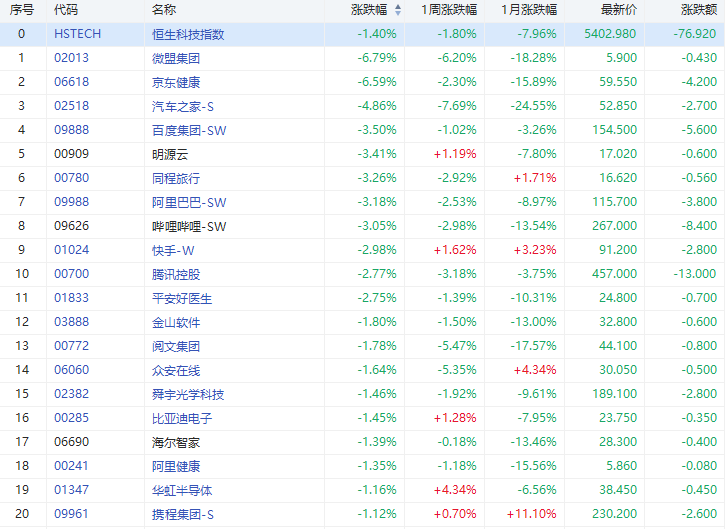This screenshot has width=725, height=529.
Task: Open 百度集团-SW stock link
Action: [189, 130]
